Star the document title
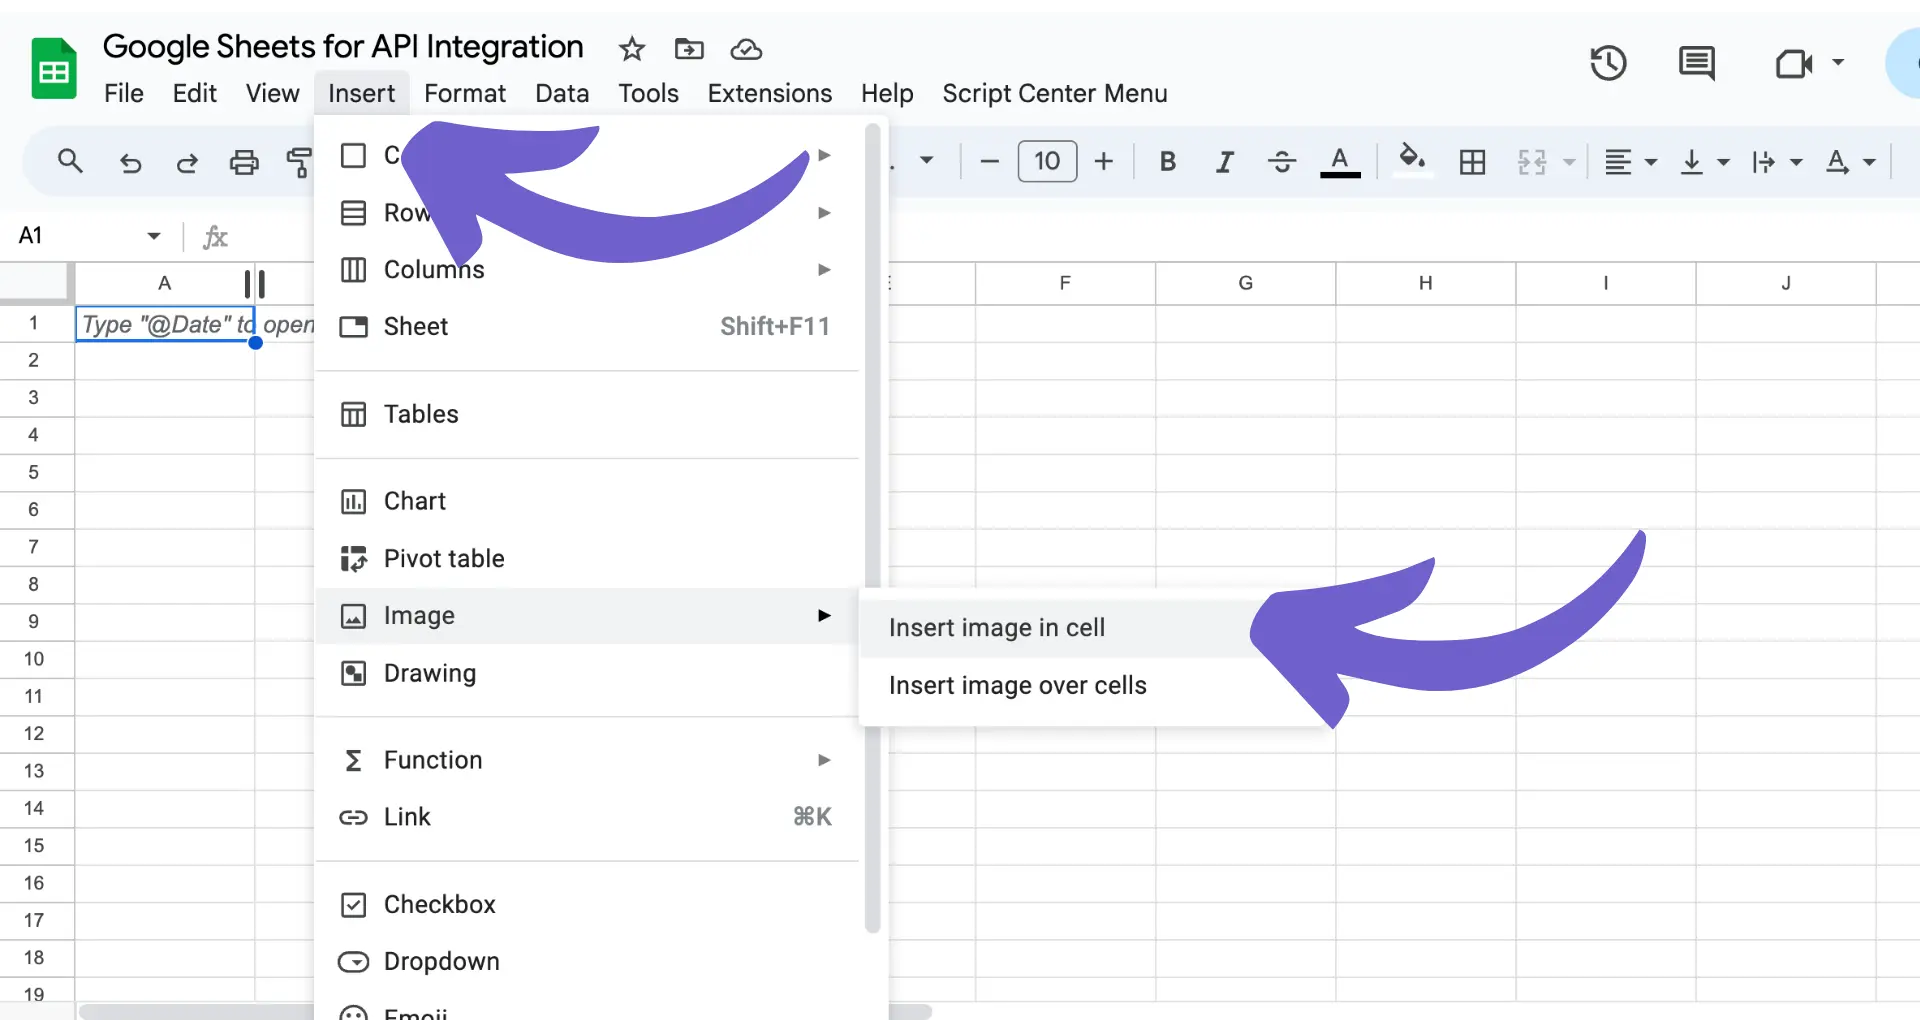This screenshot has width=1920, height=1020. click(x=631, y=48)
